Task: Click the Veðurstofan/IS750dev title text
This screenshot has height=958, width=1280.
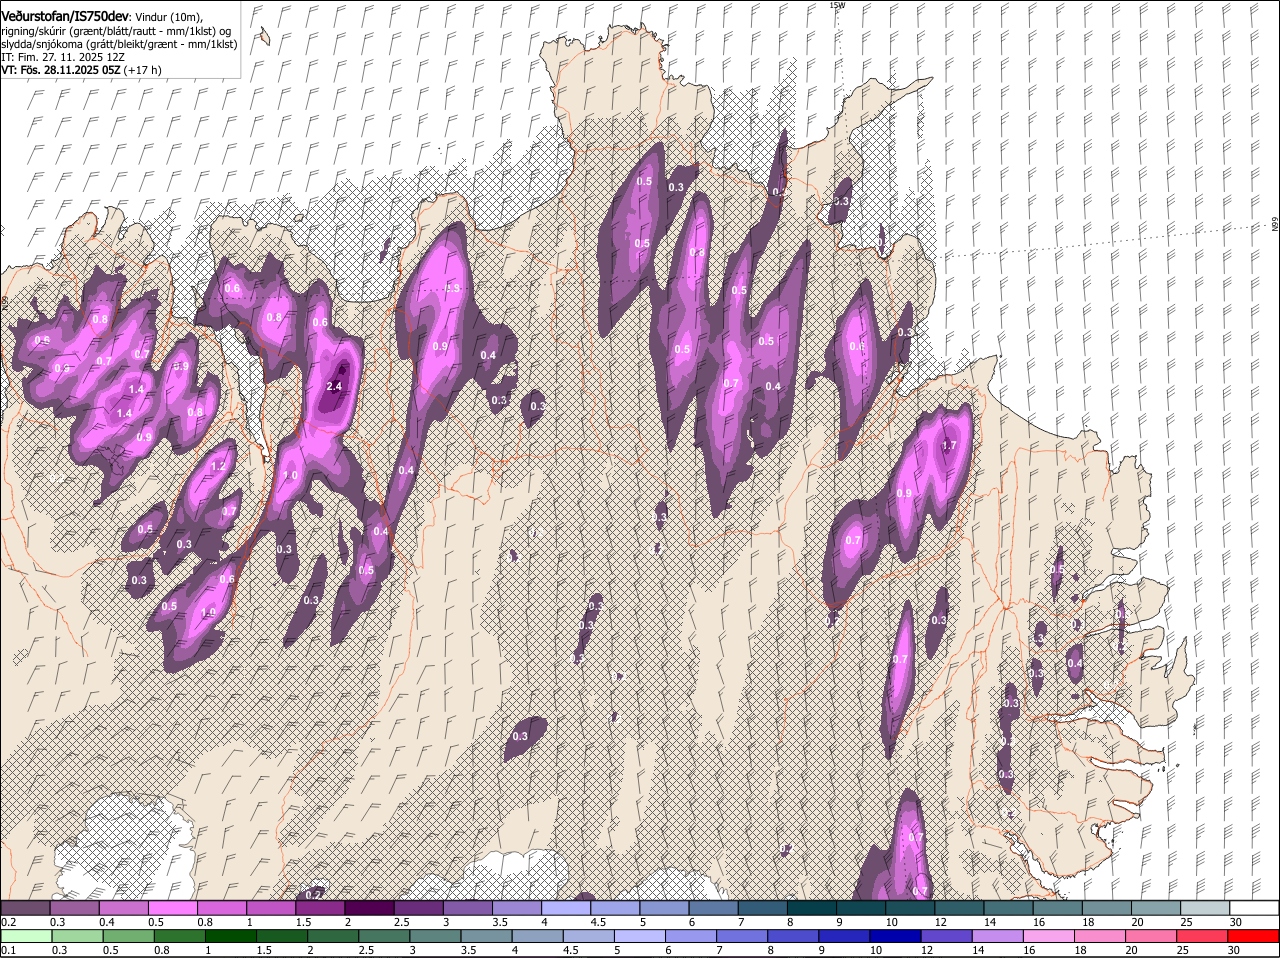Action: (x=65, y=16)
